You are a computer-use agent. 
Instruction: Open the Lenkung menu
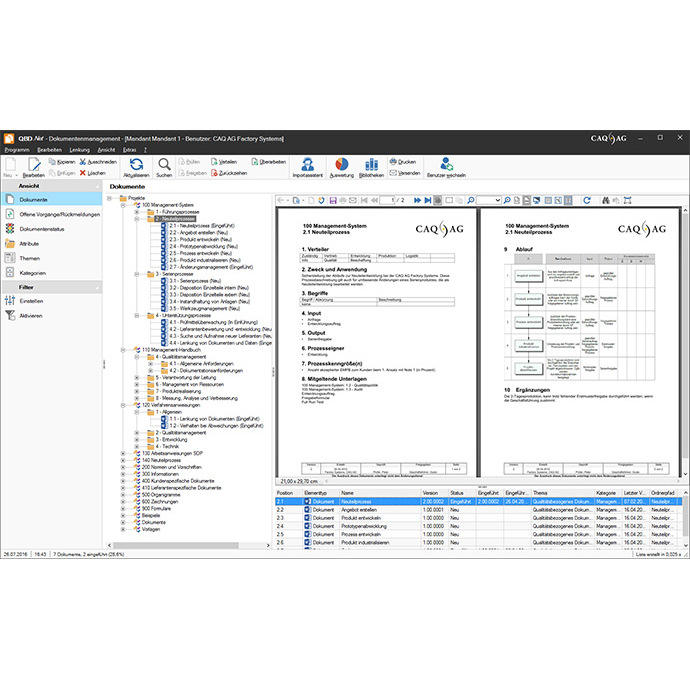pyautogui.click(x=79, y=149)
